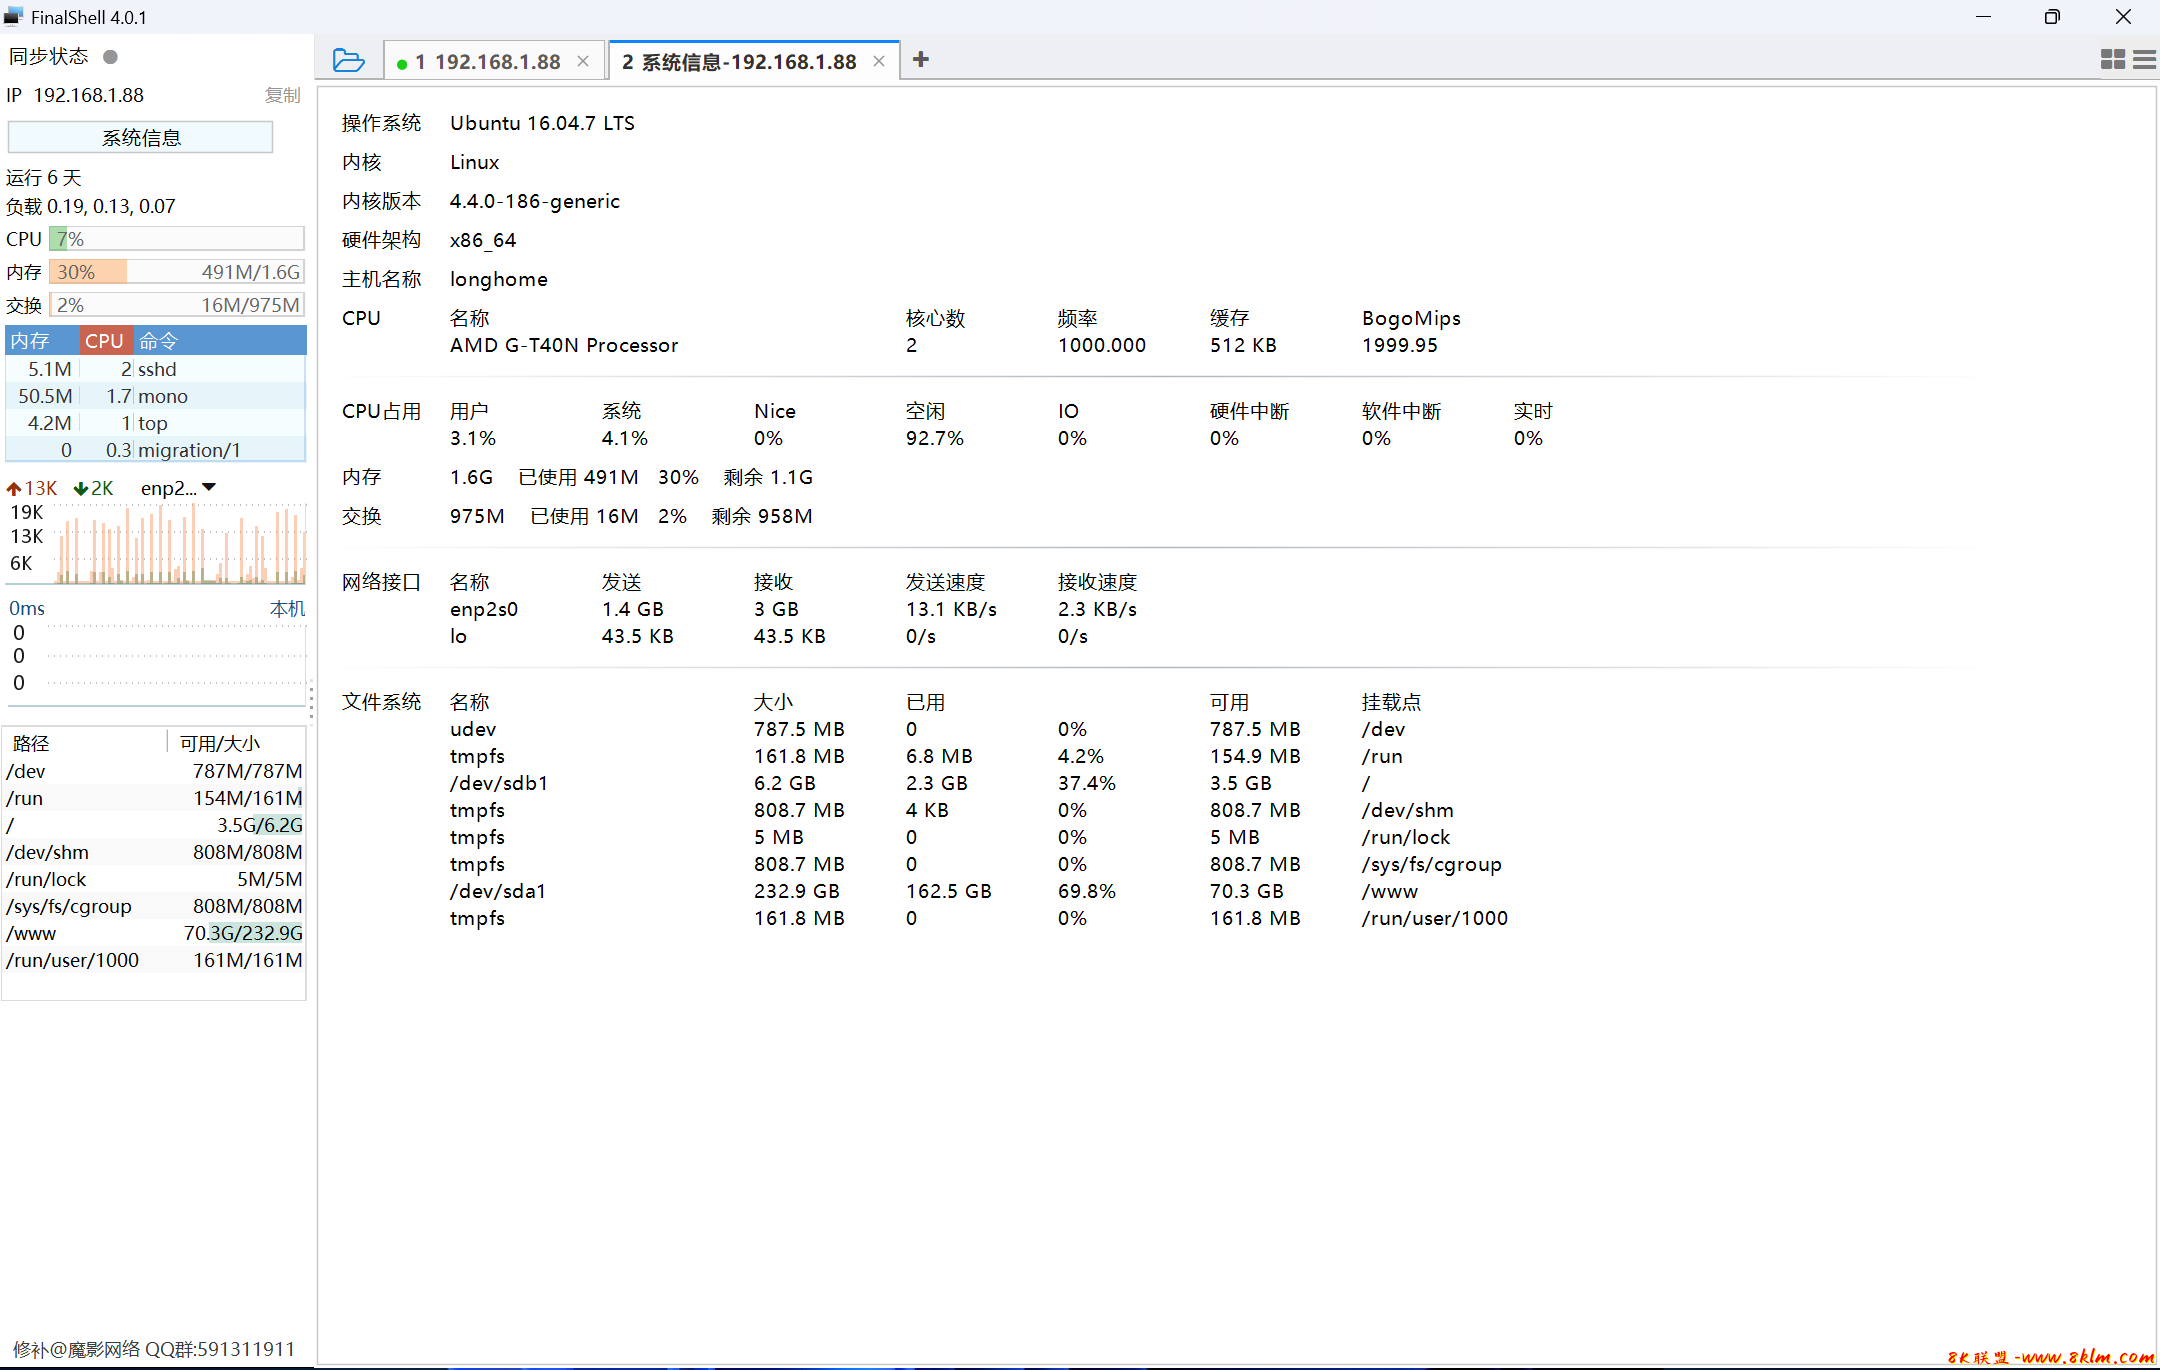
Task: Click kernel version 4.4.0-186-generic text
Action: 534,201
